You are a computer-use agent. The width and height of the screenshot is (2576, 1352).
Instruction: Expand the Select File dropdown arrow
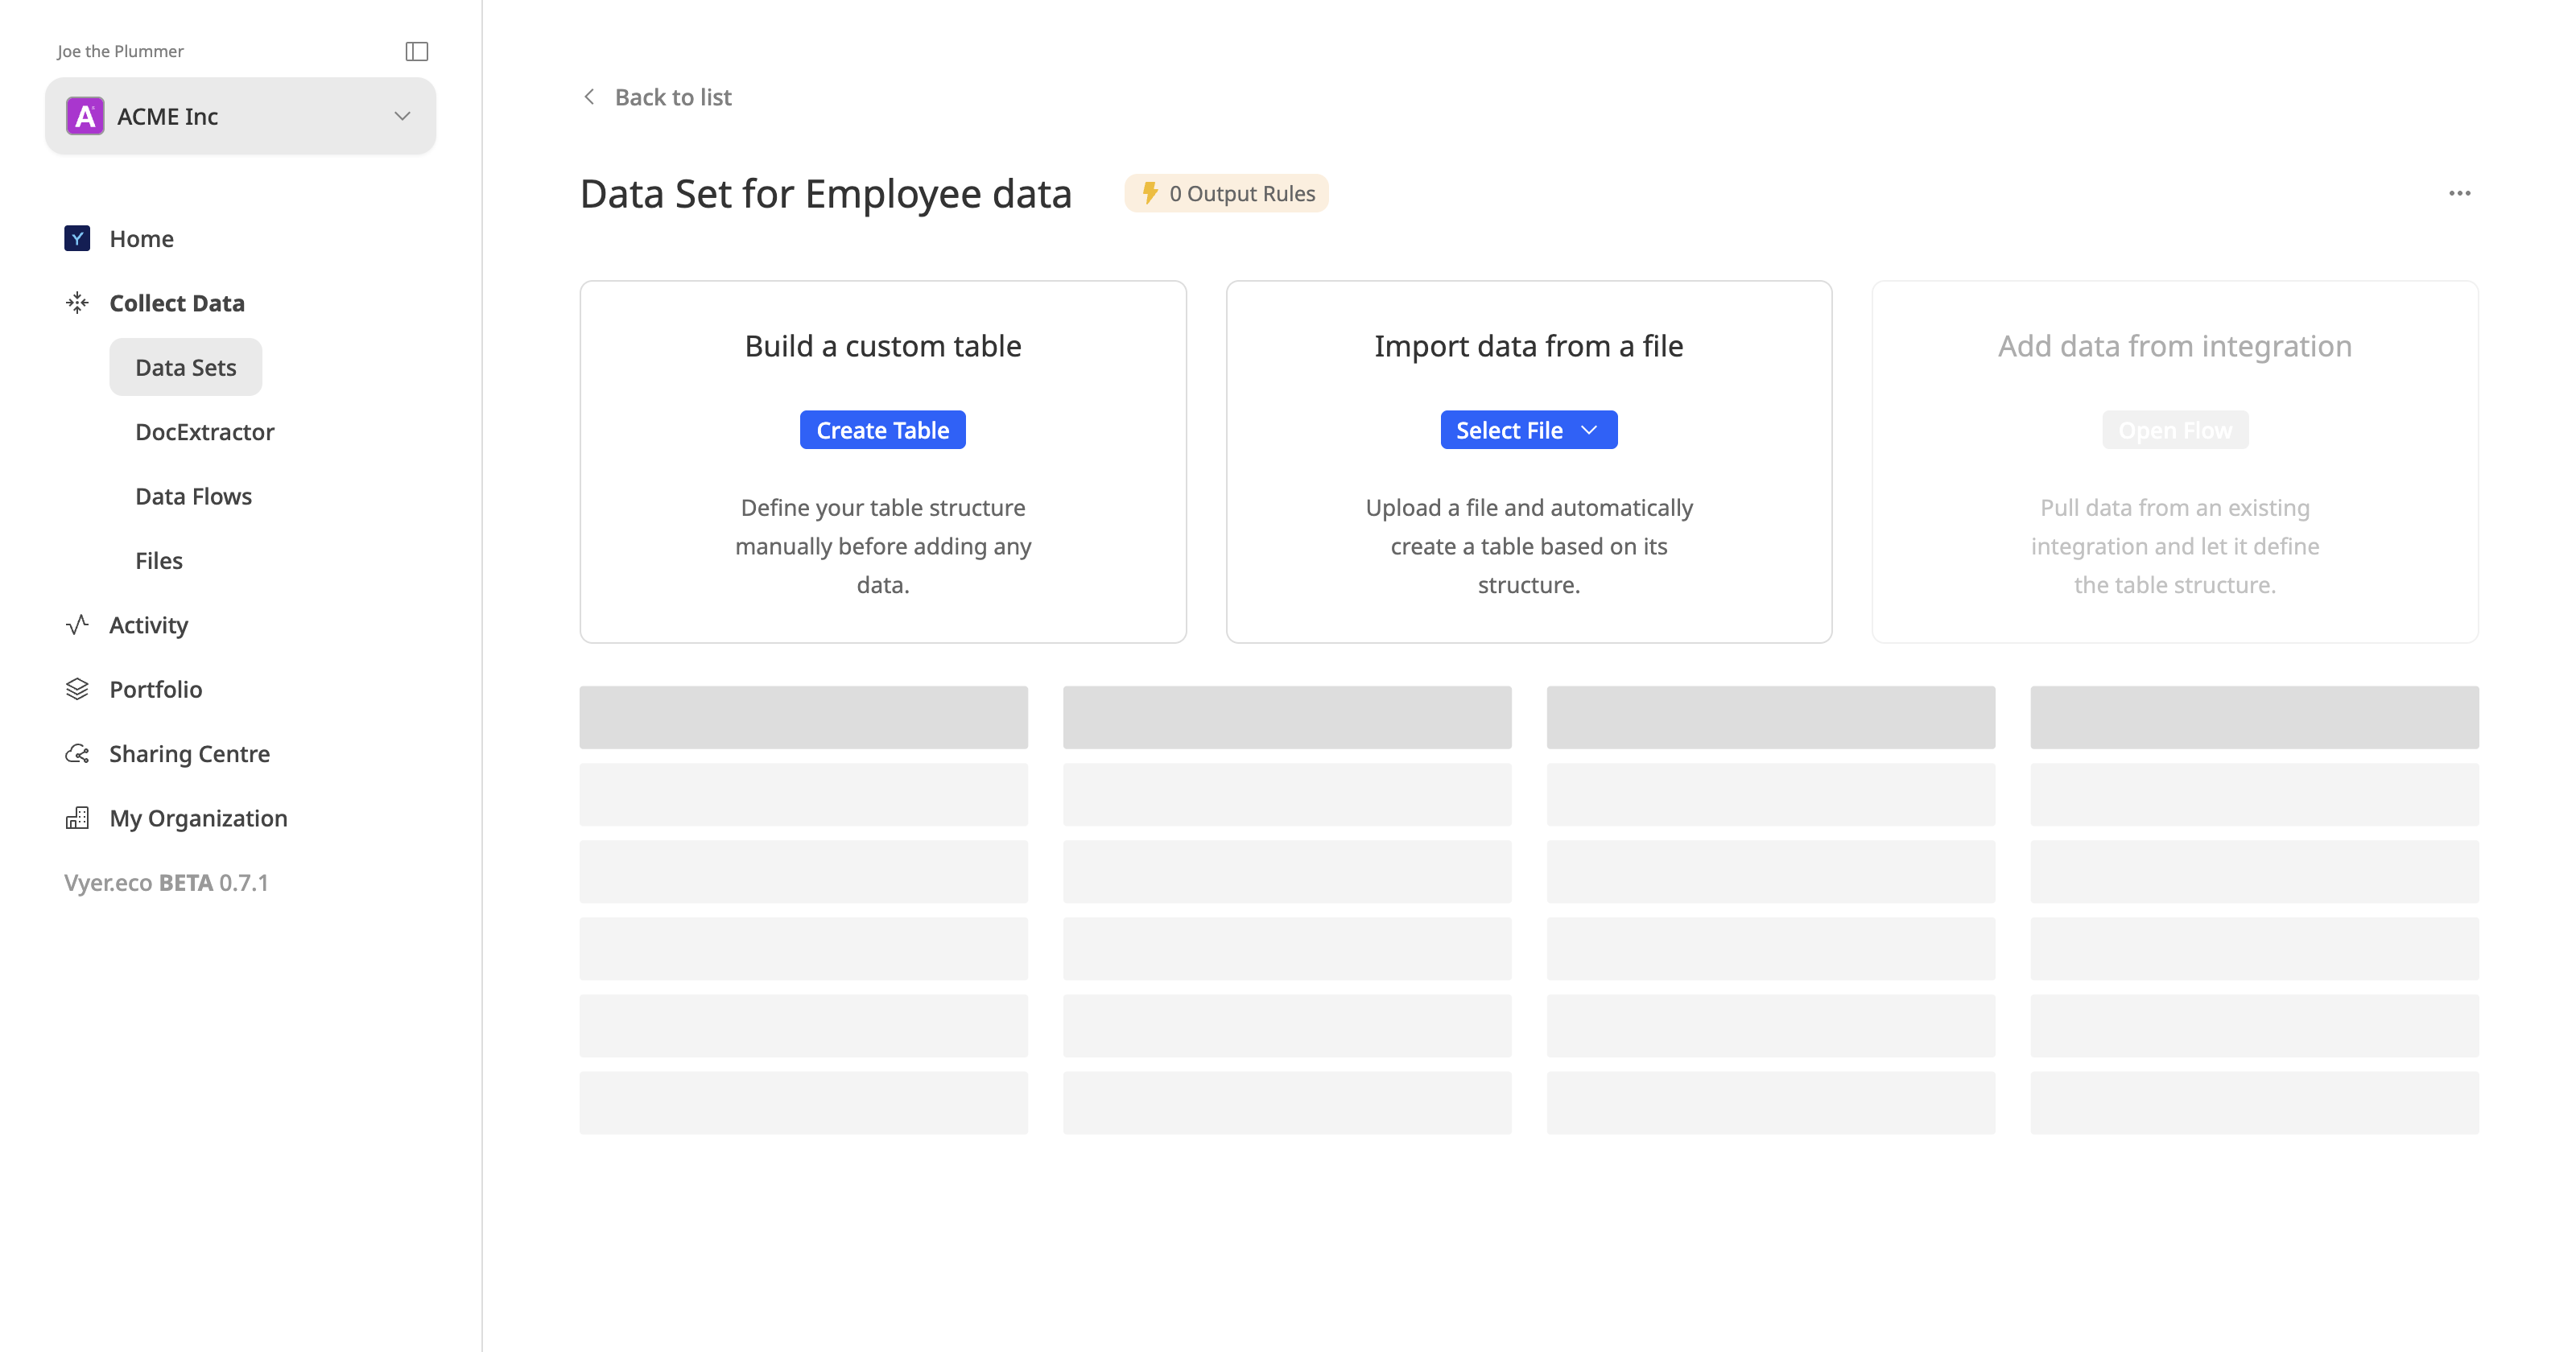pyautogui.click(x=1589, y=430)
